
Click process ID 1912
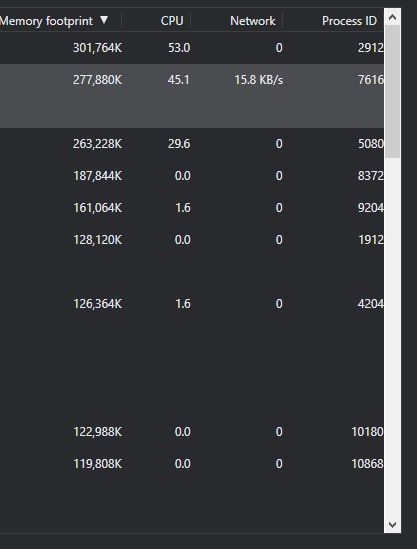[x=370, y=240]
